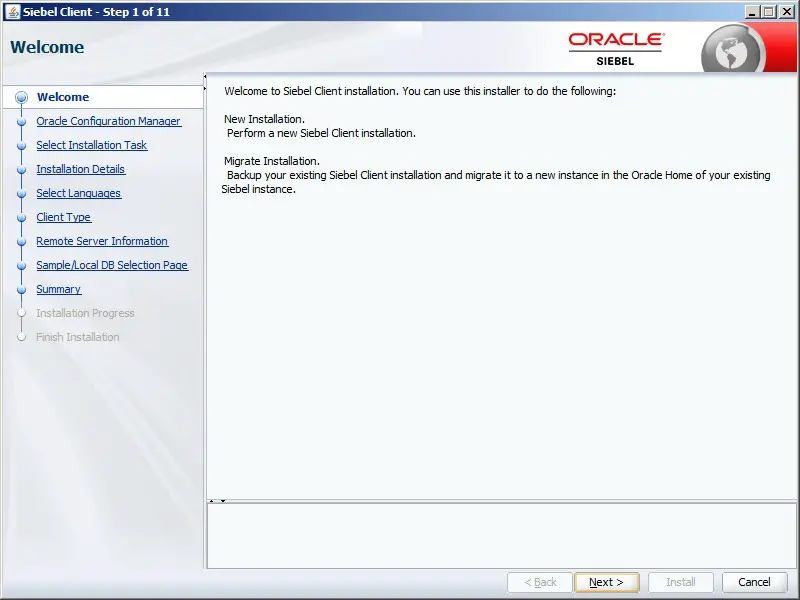Maximize the Siebel Client installer window
The height and width of the screenshot is (600, 800).
769,12
